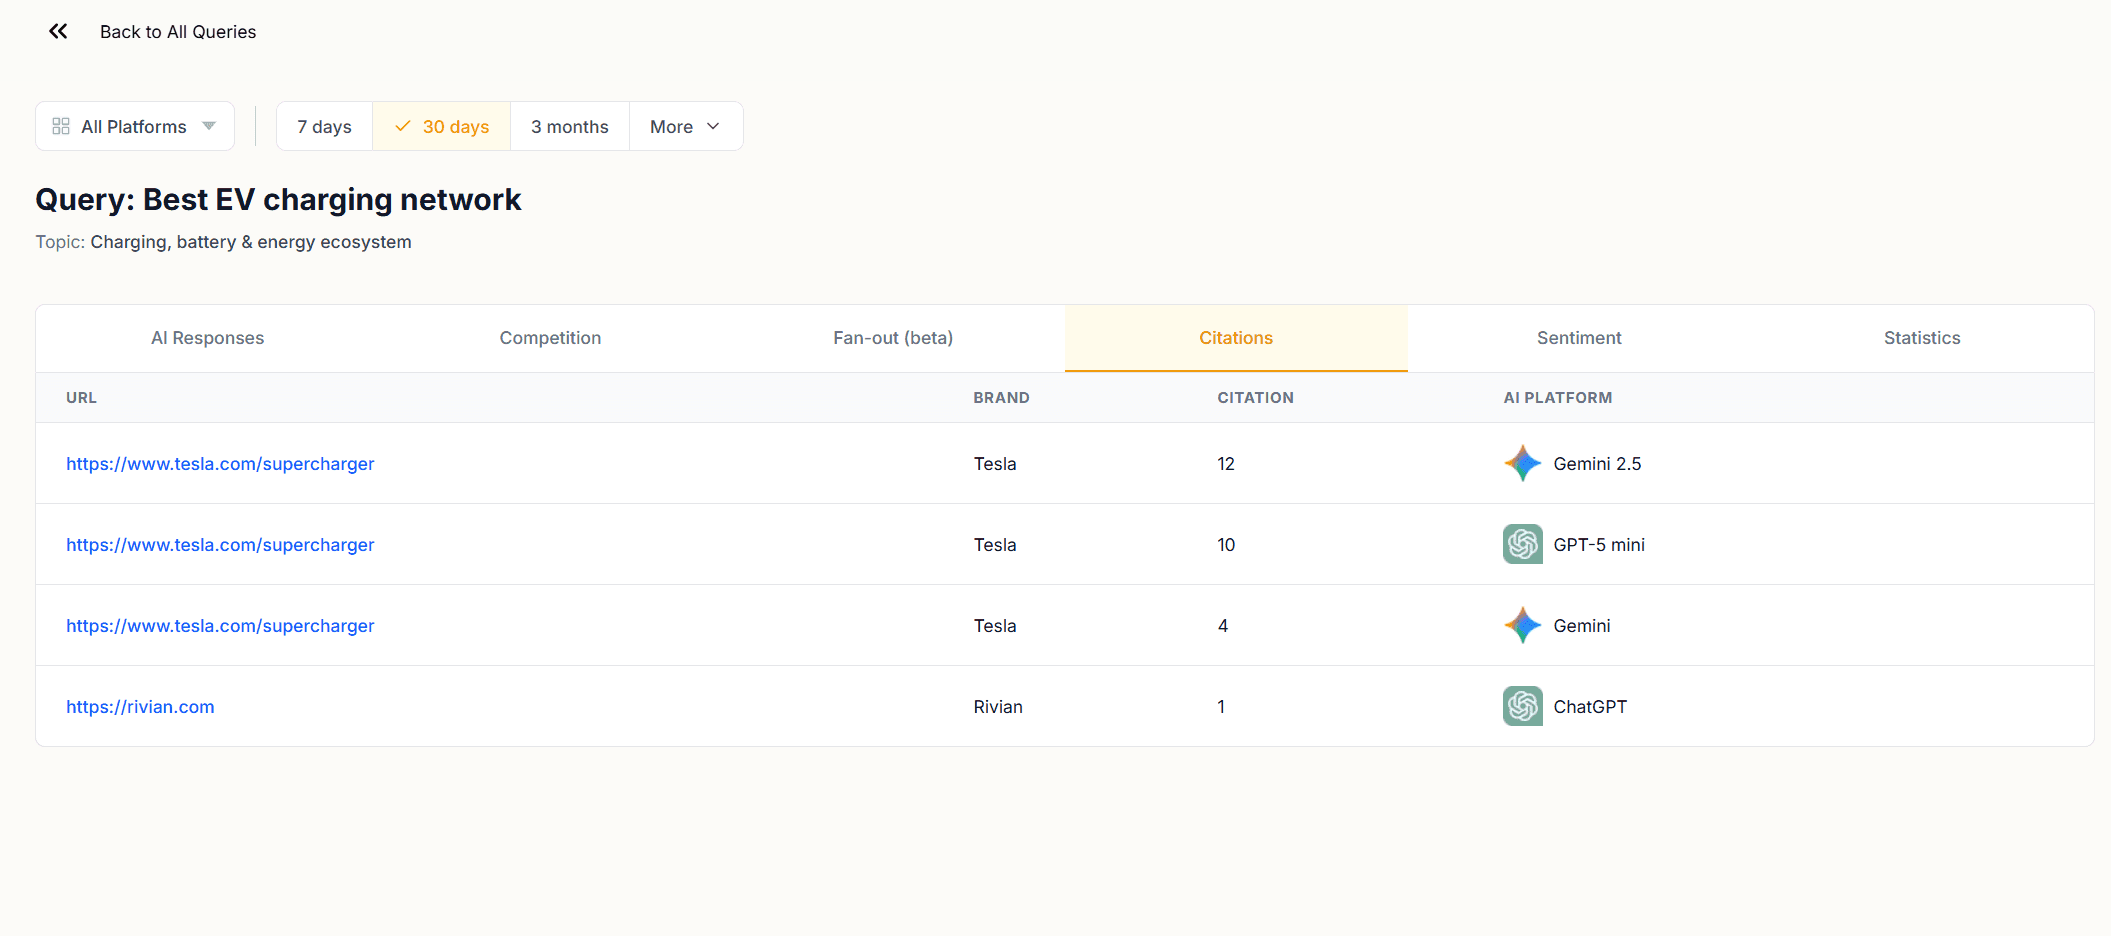The image size is (2111, 936).
Task: Click the ChatGPT platform label
Action: coord(1590,707)
